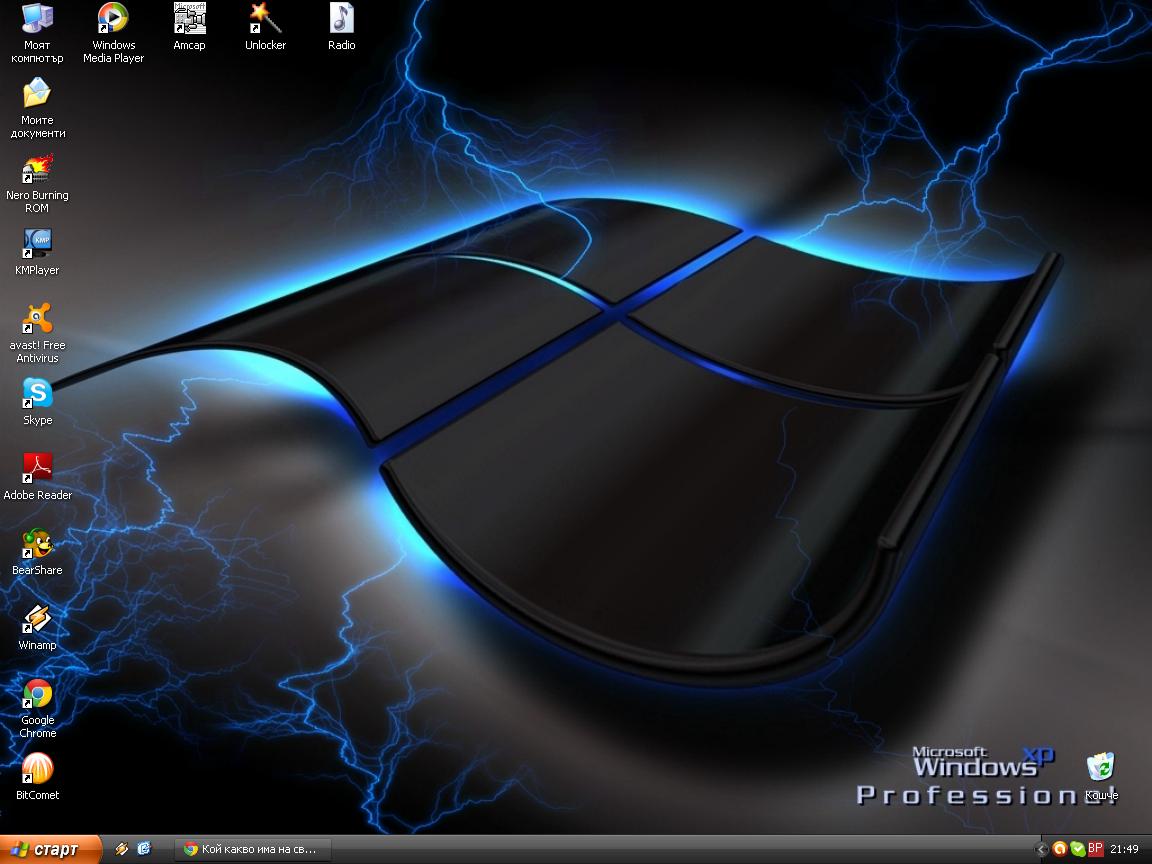
Task: Select the Amcap desktop icon
Action: click(189, 19)
